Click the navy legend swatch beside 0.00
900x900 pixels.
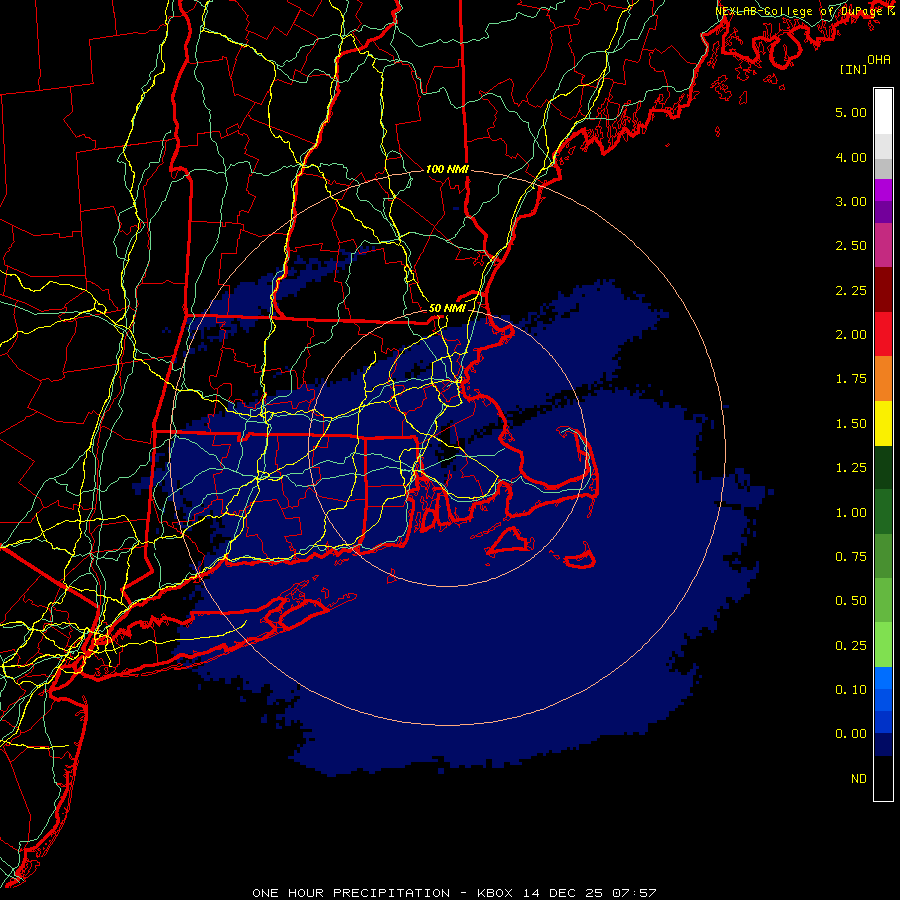click(883, 745)
